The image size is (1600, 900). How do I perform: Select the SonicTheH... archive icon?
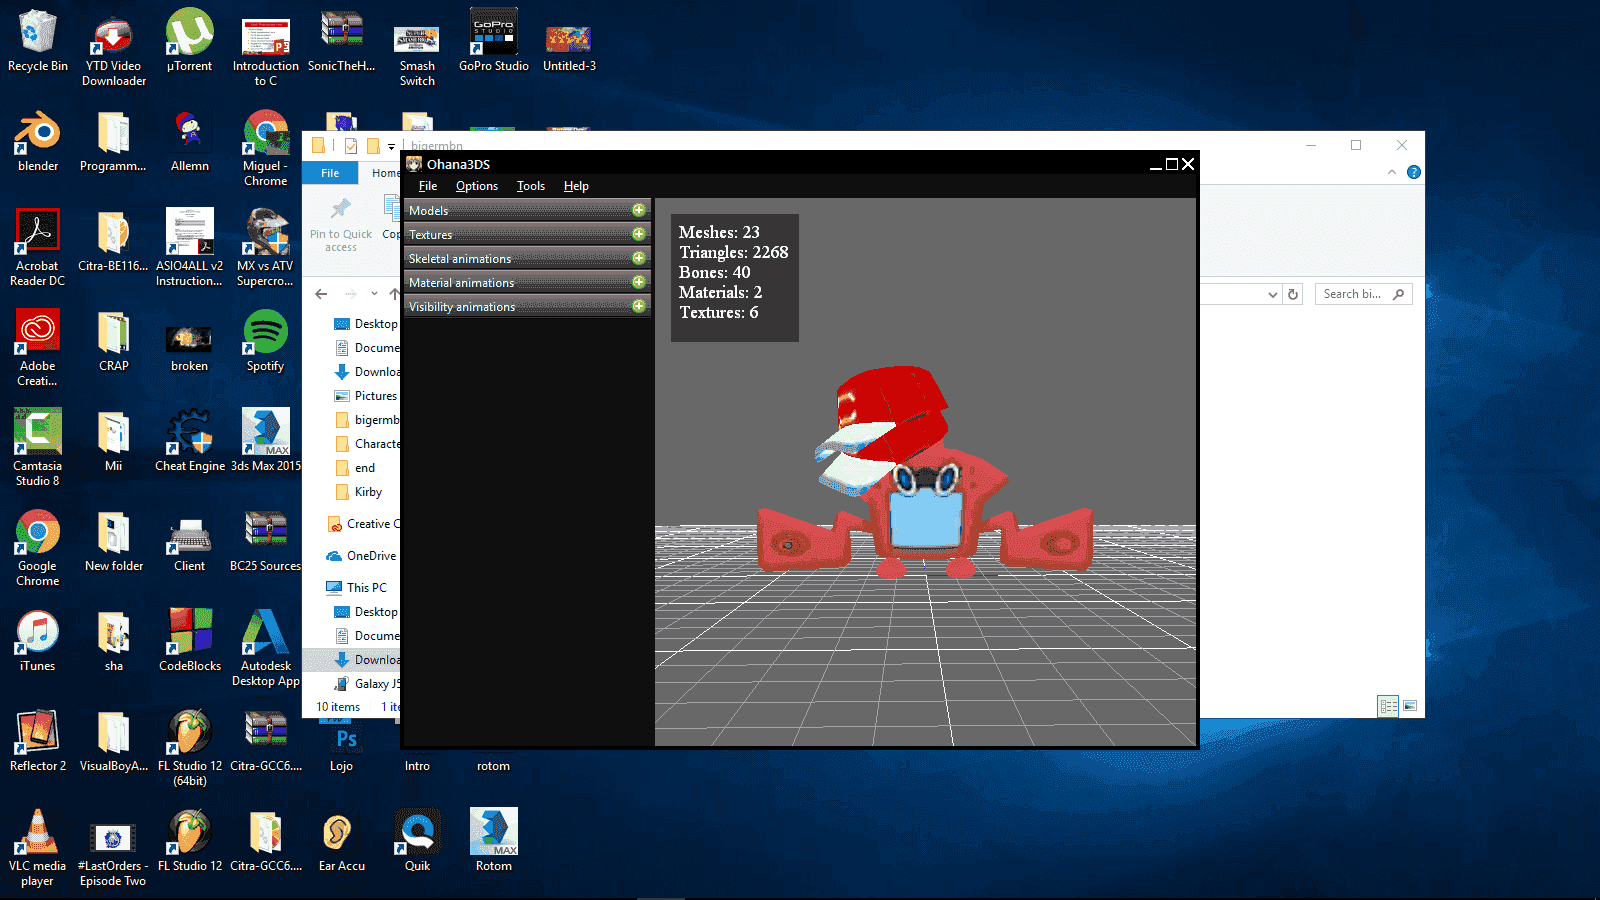(342, 41)
